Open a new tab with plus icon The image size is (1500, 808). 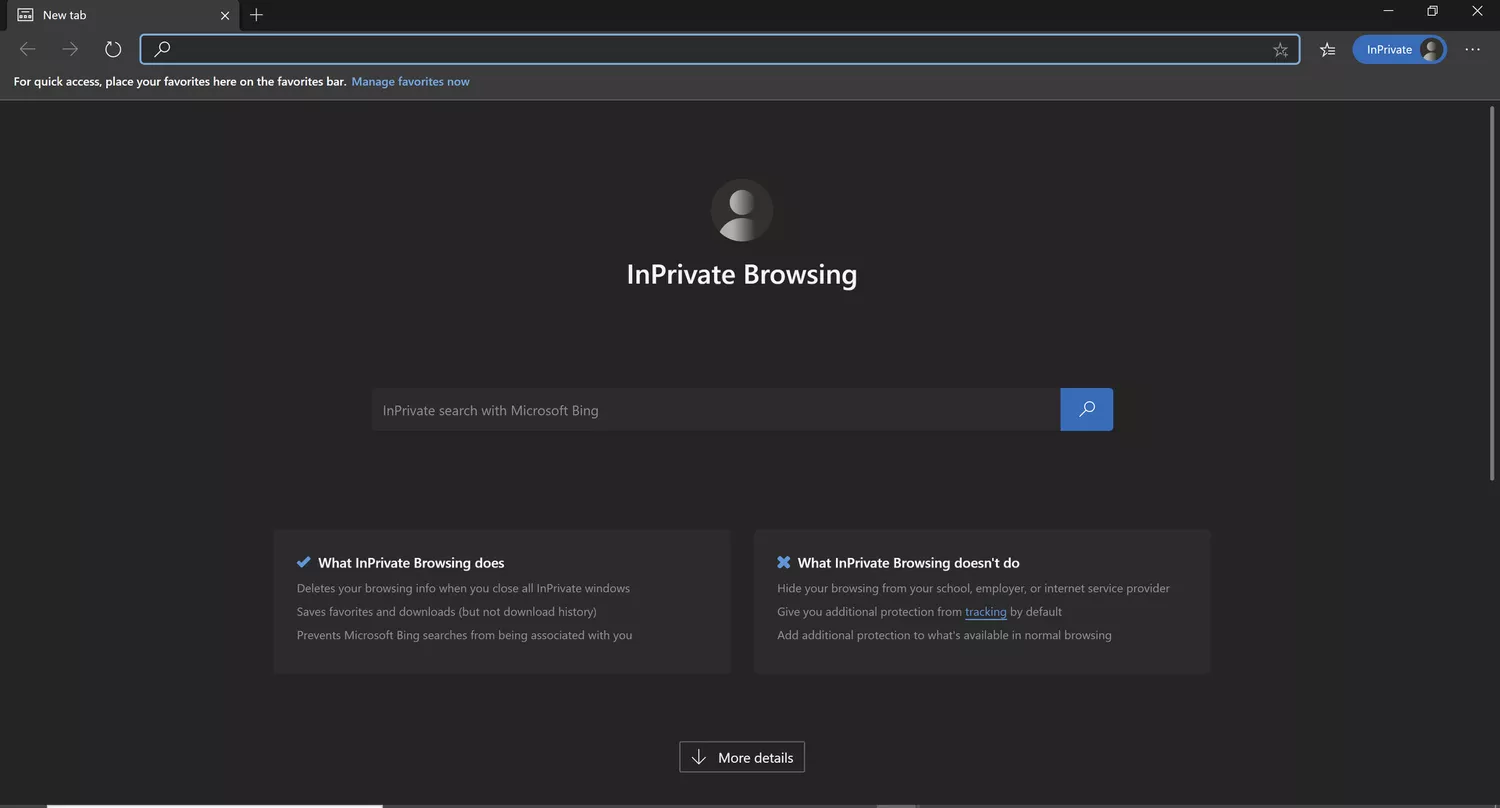(256, 15)
